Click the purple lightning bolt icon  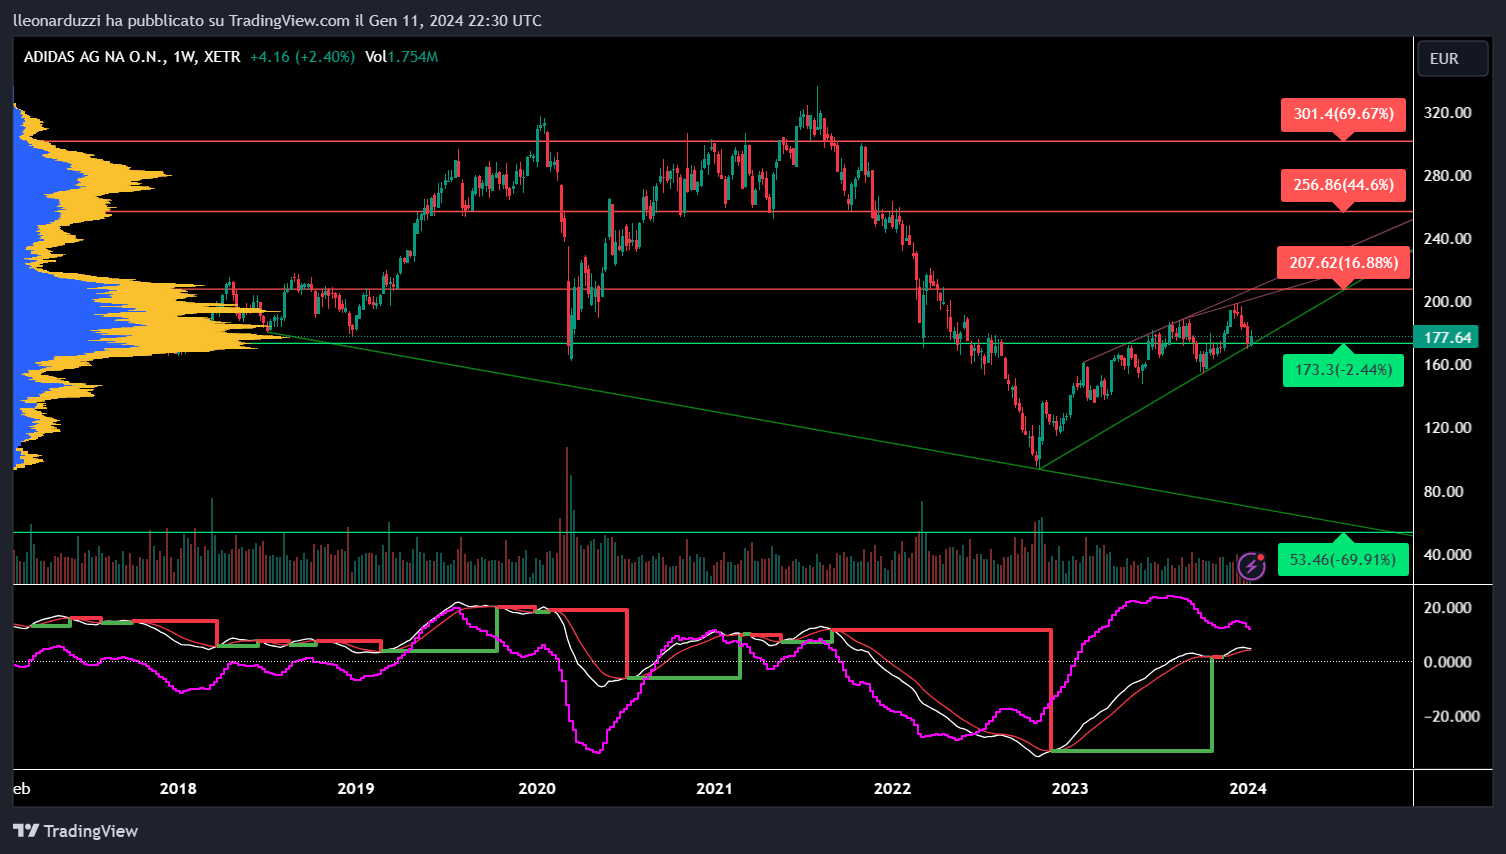click(1251, 567)
